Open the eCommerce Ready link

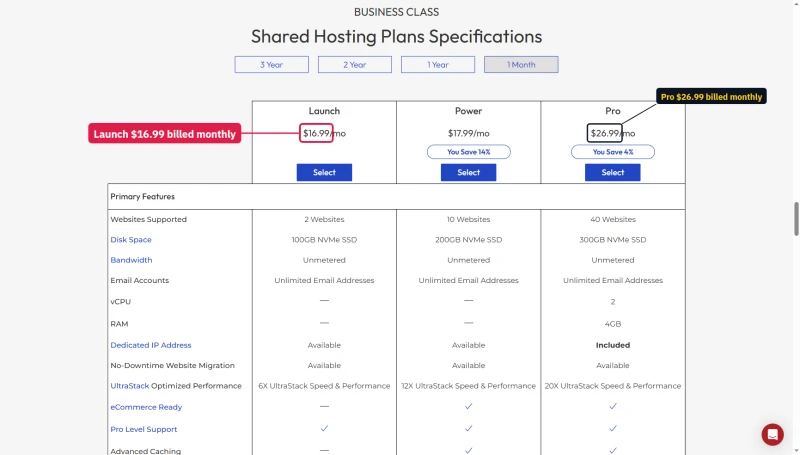pos(146,407)
